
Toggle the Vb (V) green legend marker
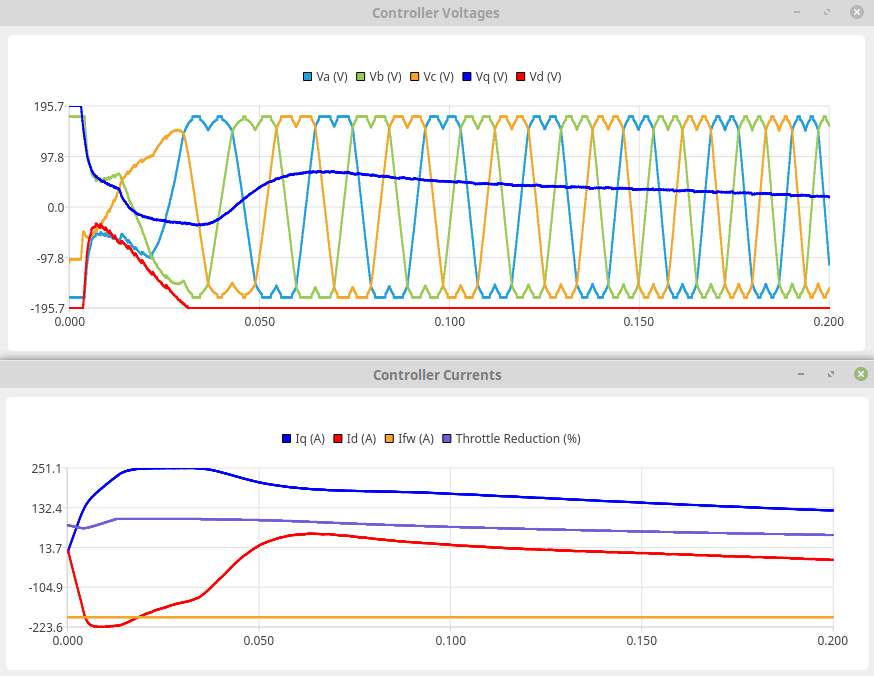click(362, 77)
